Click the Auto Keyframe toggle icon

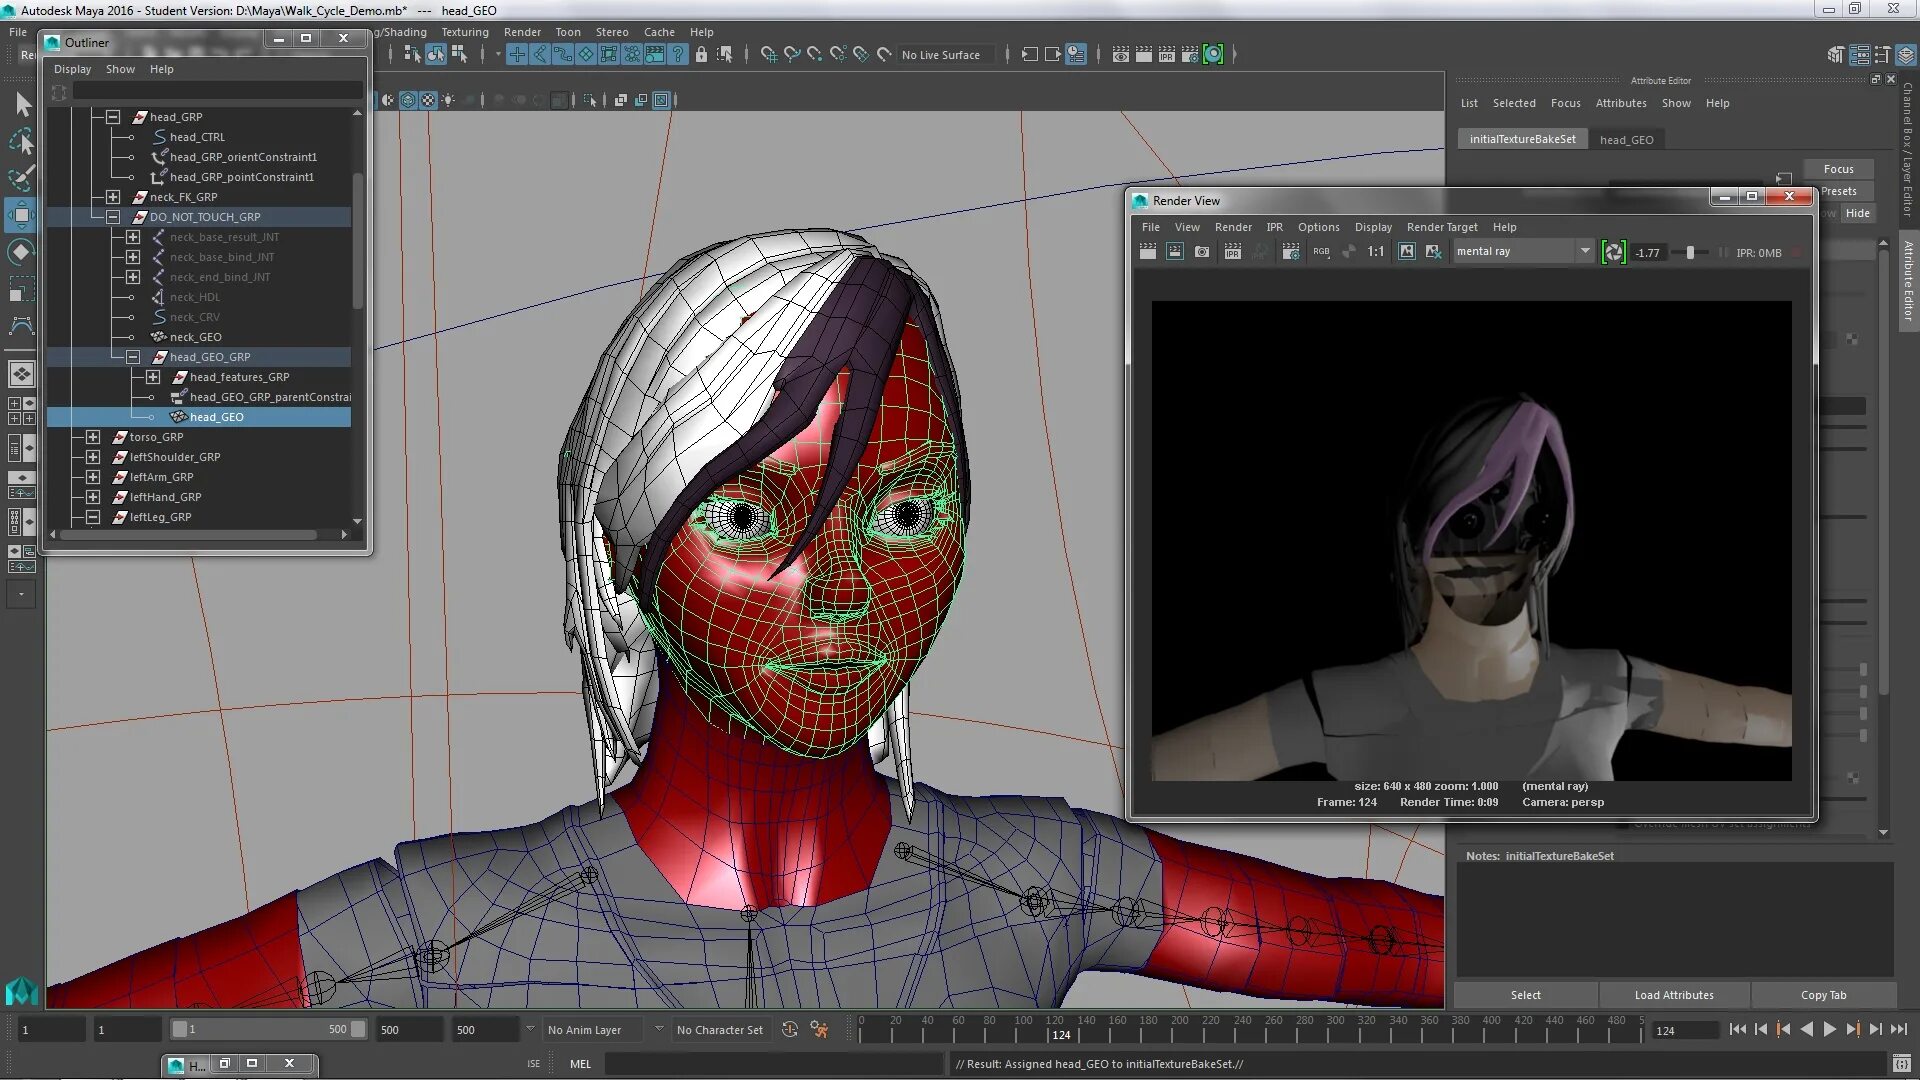click(789, 1029)
